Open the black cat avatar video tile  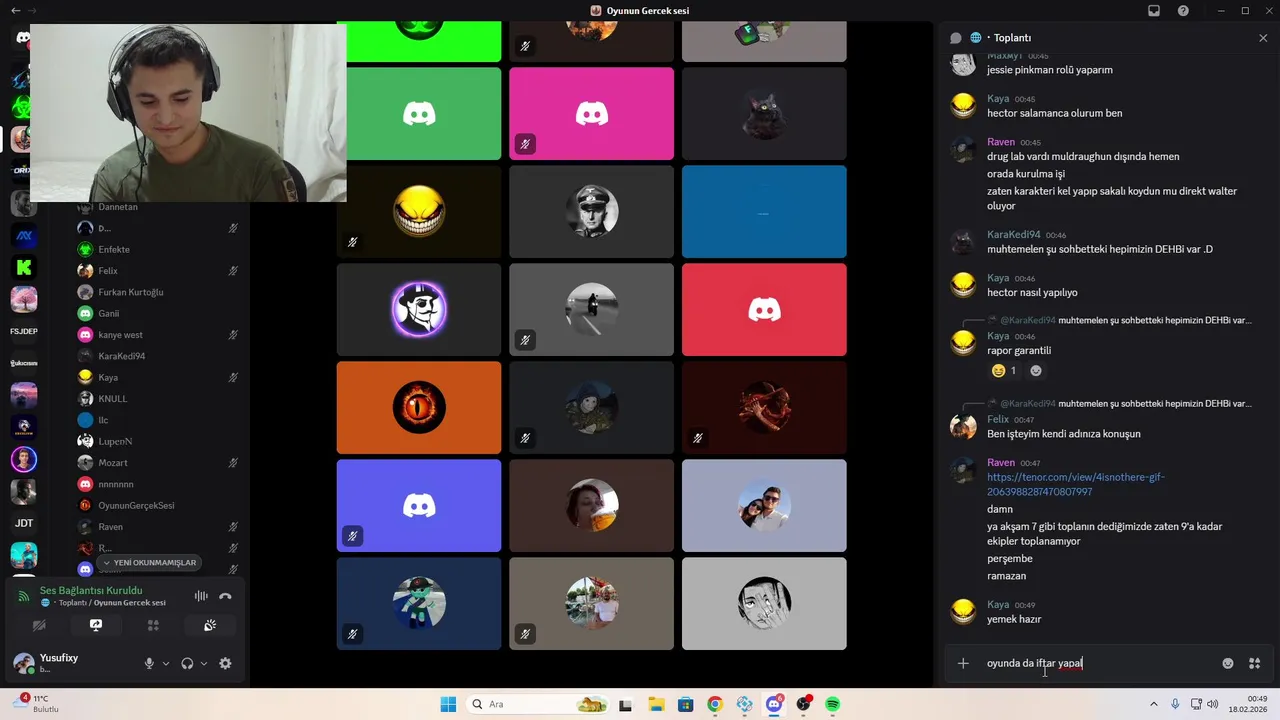[x=764, y=113]
